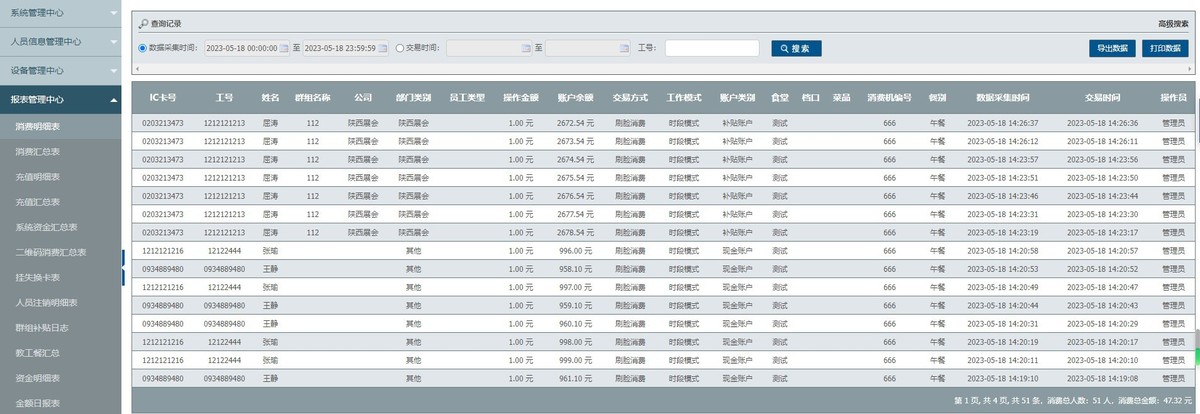Sort by the 数据采集时间 column header
The image size is (1200, 414).
1003,97
